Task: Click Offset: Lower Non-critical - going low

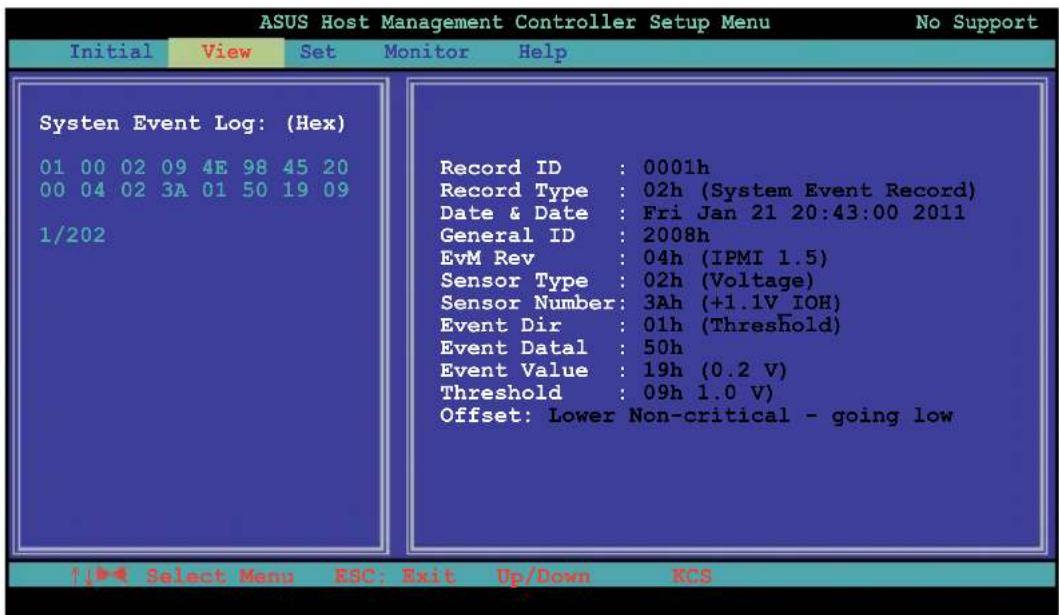Action: (x=696, y=415)
